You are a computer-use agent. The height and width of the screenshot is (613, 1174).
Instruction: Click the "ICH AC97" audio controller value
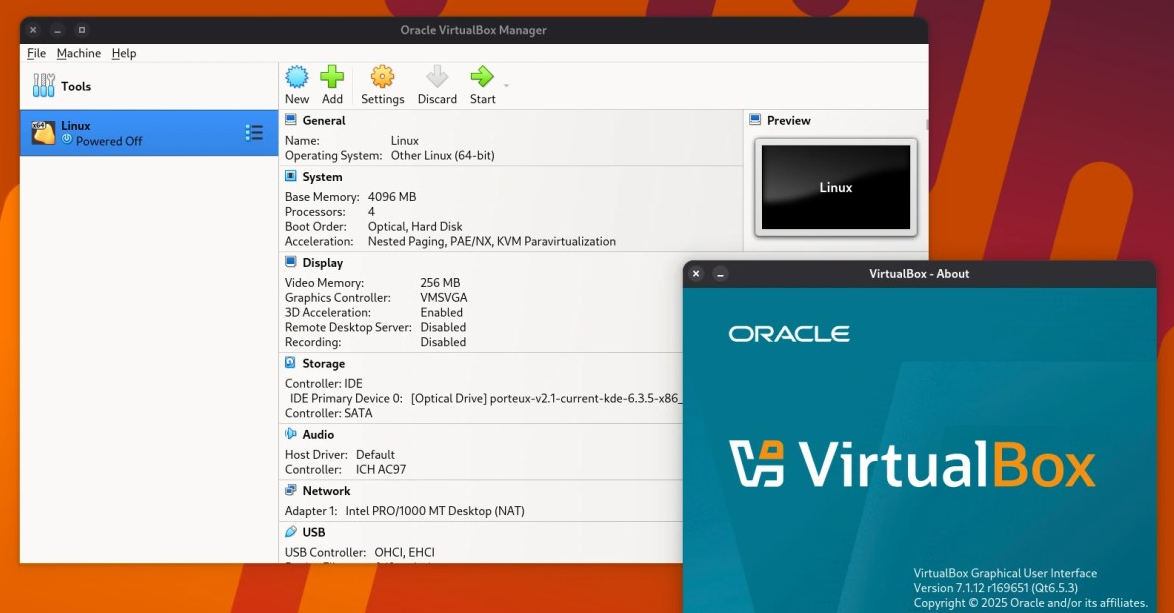[381, 470]
